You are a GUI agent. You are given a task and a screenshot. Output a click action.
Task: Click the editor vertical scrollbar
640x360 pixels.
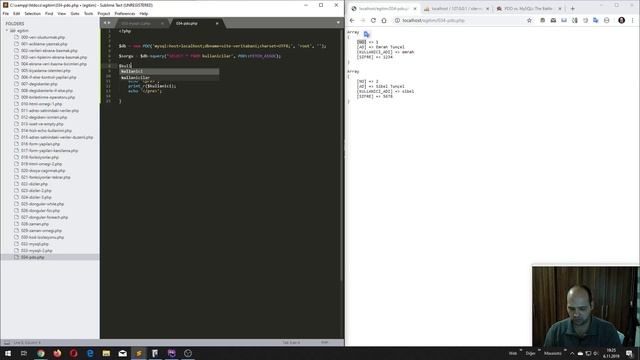pos(342,155)
